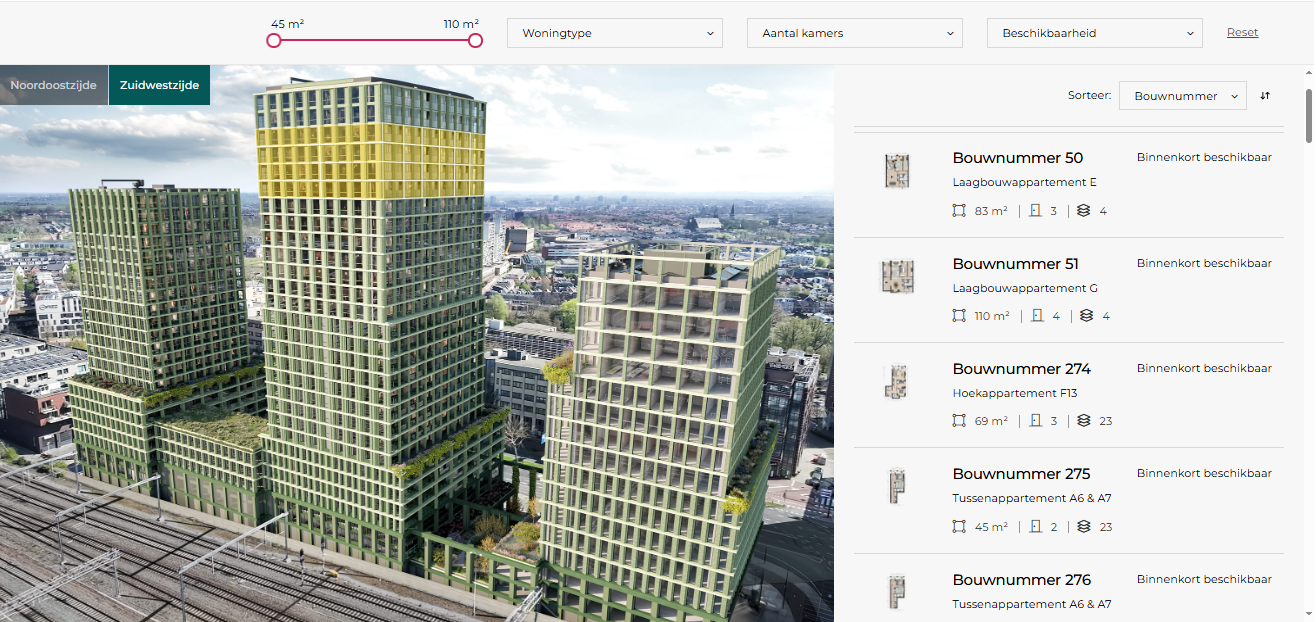Click area icon beside 45 m² in Bouwnummer 275
This screenshot has width=1316, height=622.
click(960, 527)
